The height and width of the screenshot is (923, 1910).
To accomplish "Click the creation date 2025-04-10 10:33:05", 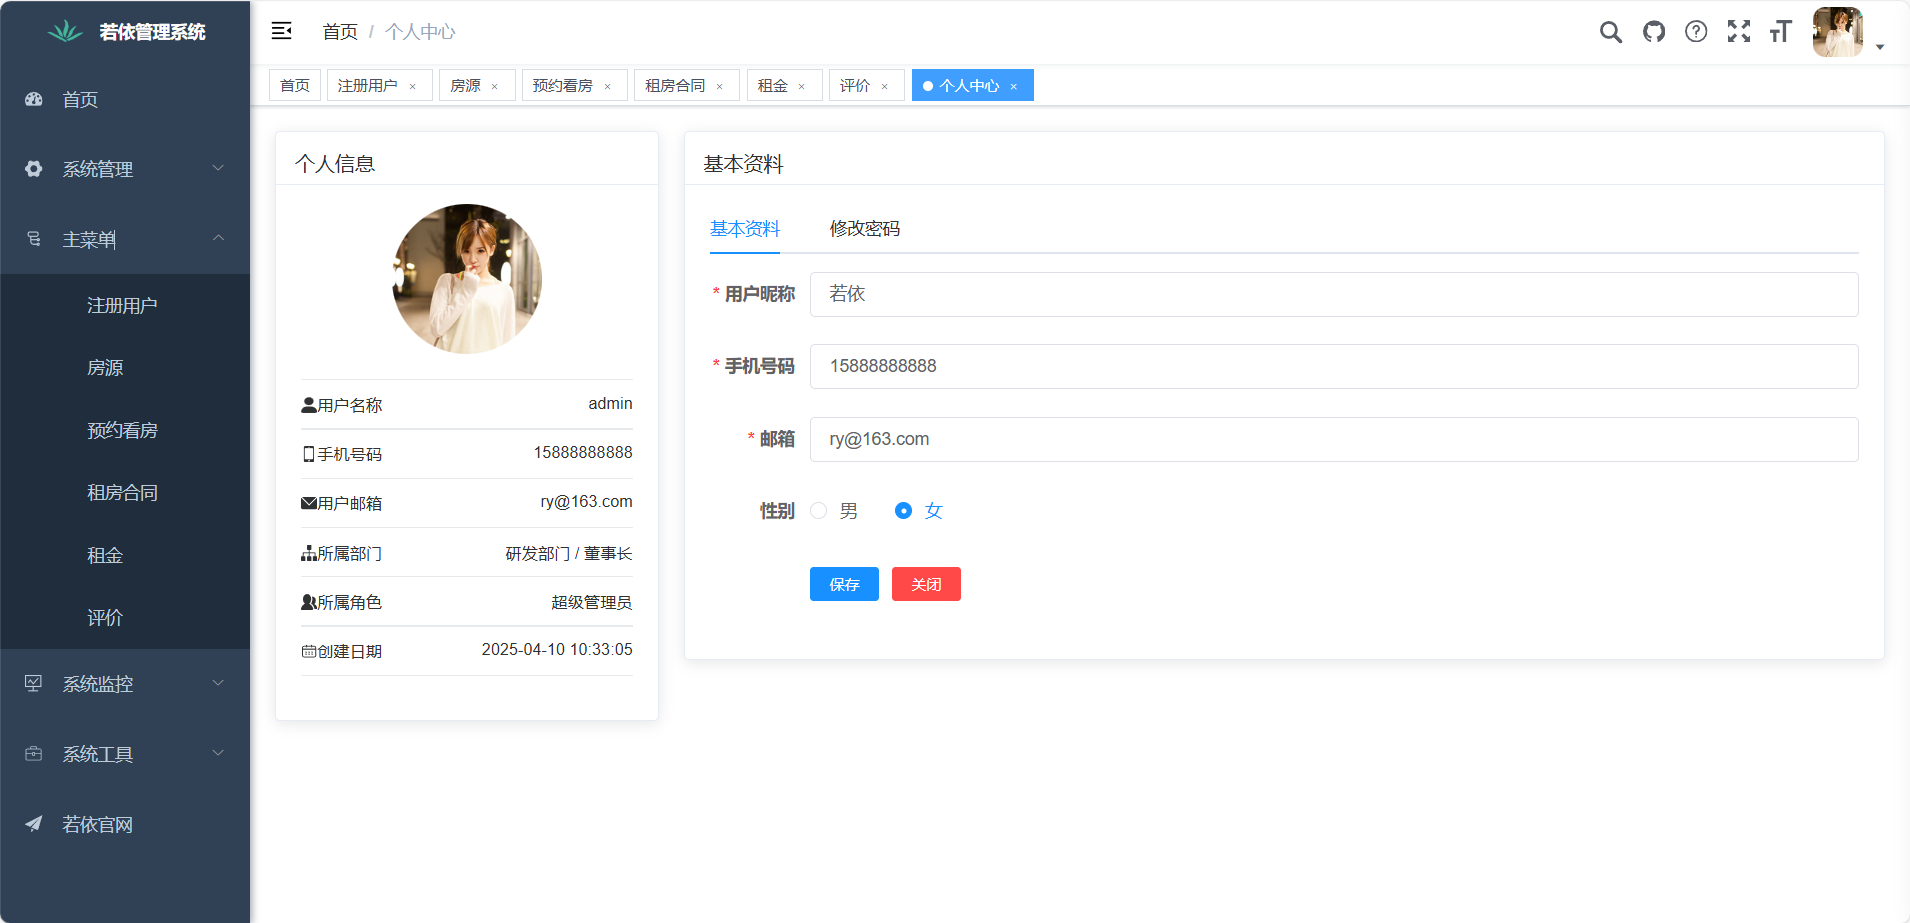I will point(557,649).
